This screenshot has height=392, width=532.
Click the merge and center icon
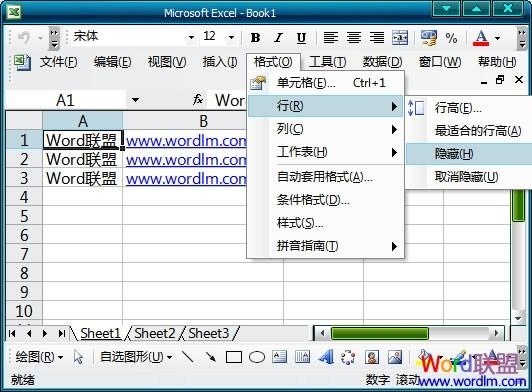(x=400, y=37)
